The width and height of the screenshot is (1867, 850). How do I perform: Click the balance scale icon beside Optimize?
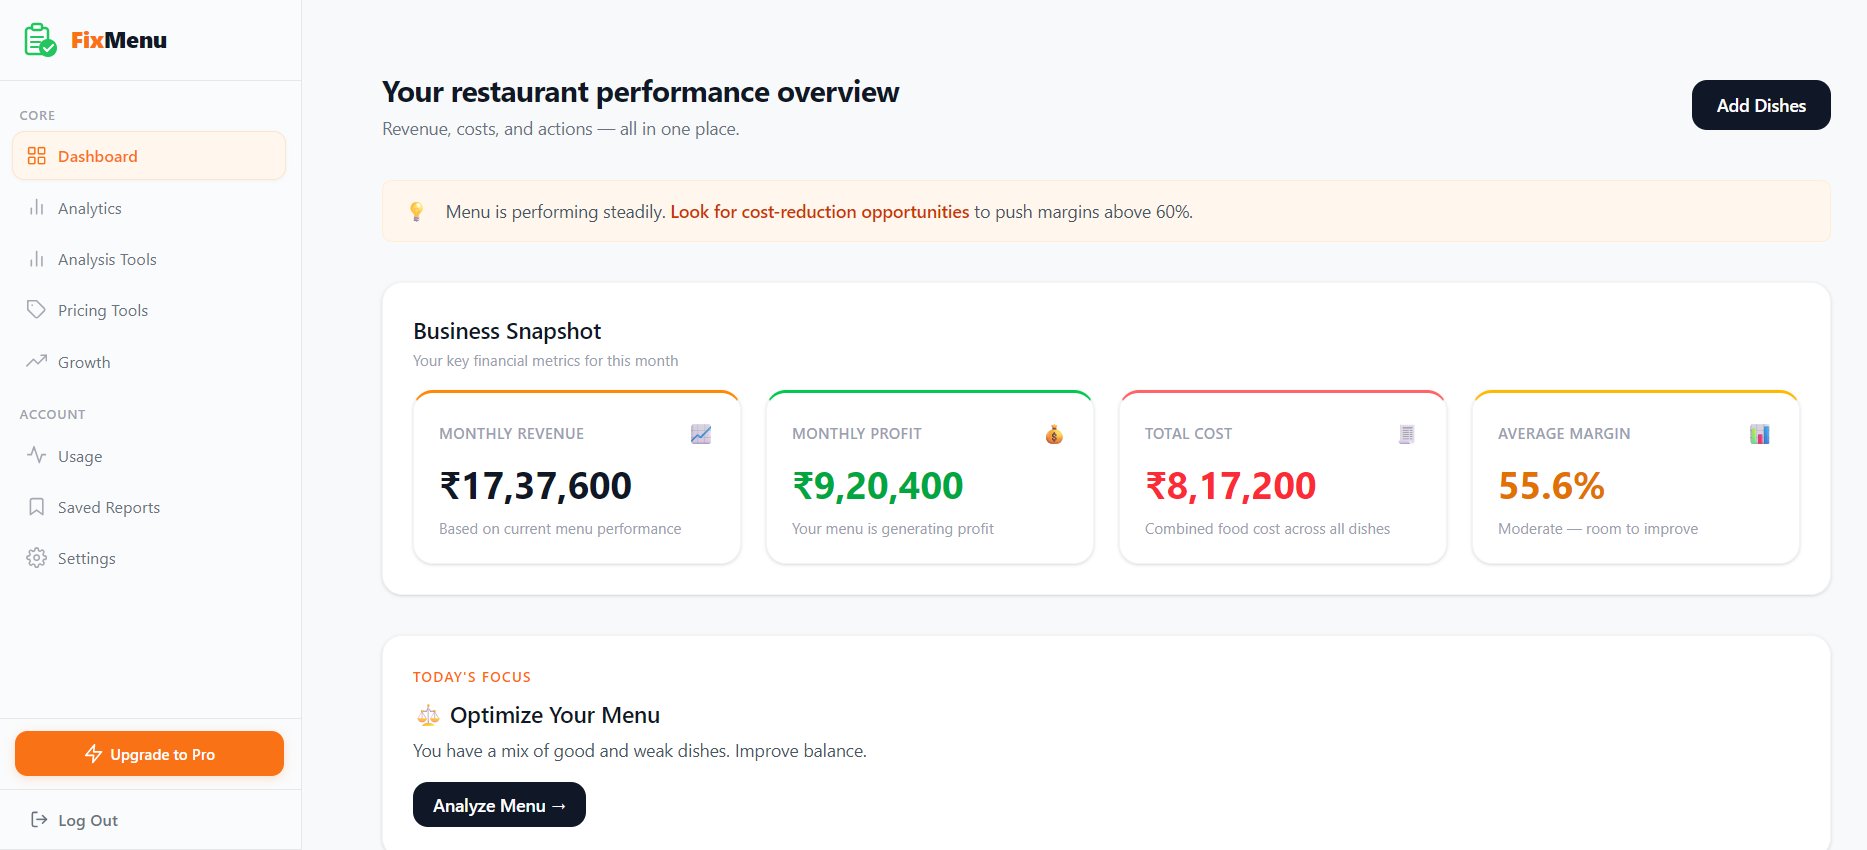[428, 715]
